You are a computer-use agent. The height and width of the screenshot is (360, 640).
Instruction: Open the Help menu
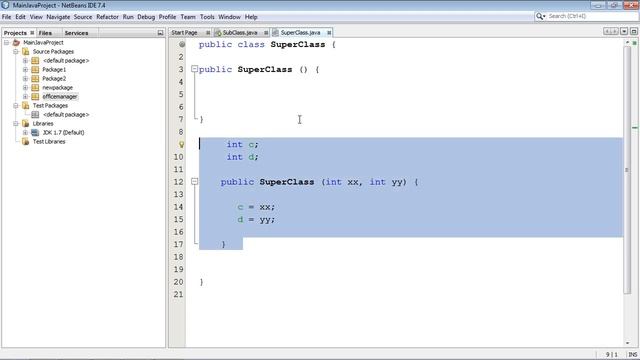[x=251, y=17]
